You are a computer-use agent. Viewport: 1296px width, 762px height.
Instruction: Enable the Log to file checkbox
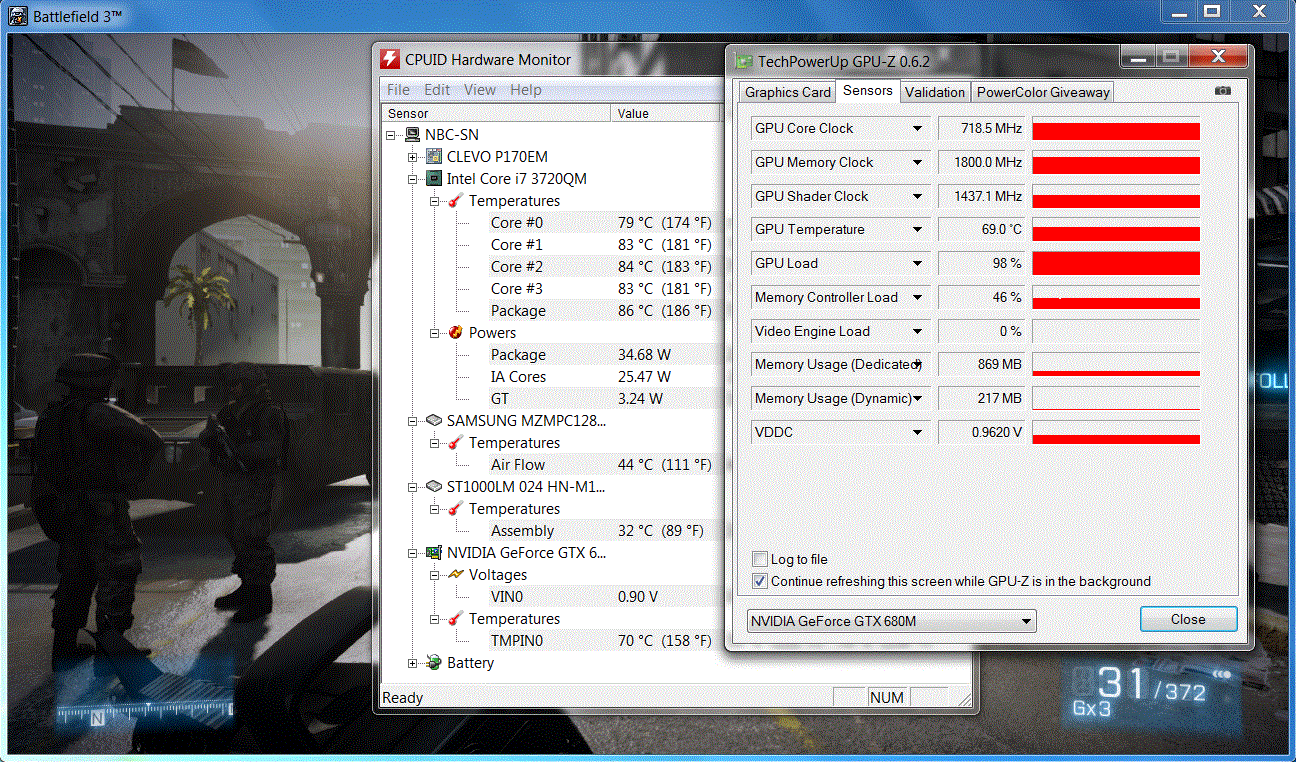(x=760, y=560)
